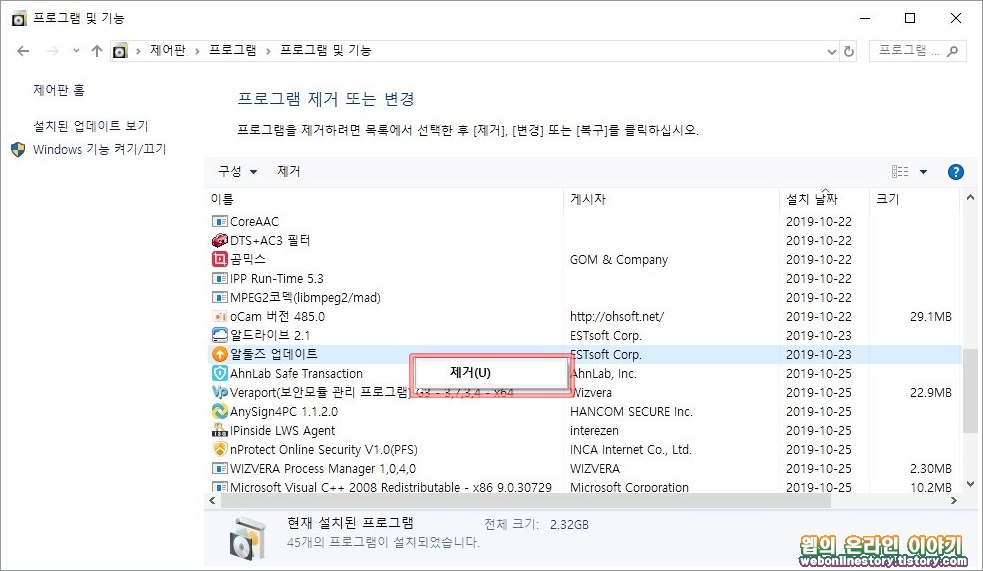Image resolution: width=983 pixels, height=571 pixels.
Task: Expand the chevron after 프로그램 in breadcrumb
Action: (268, 51)
